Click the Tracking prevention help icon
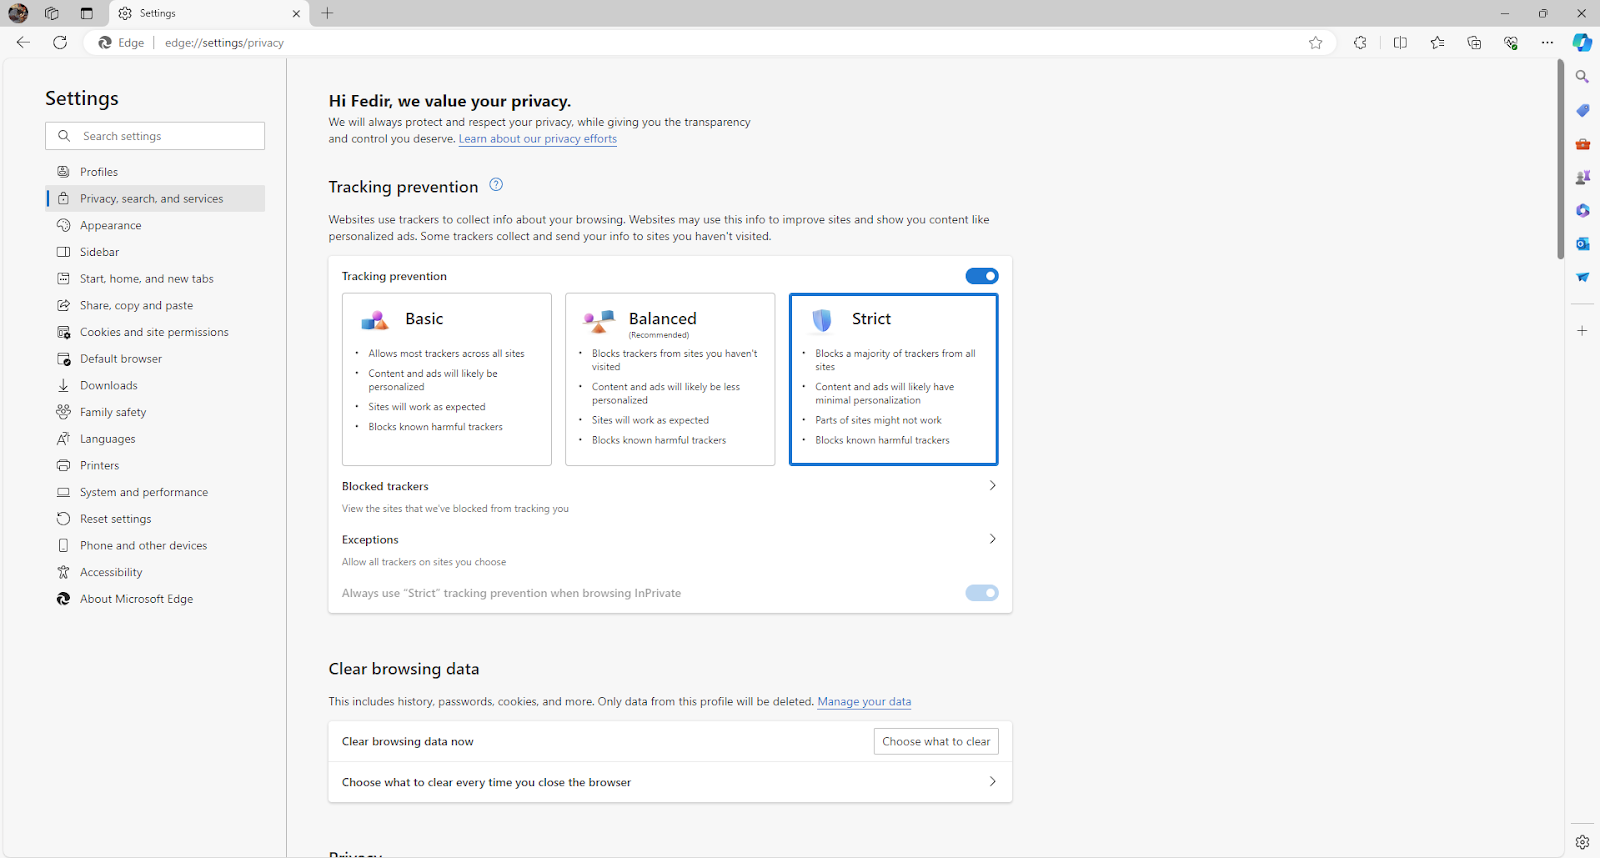 coord(496,185)
